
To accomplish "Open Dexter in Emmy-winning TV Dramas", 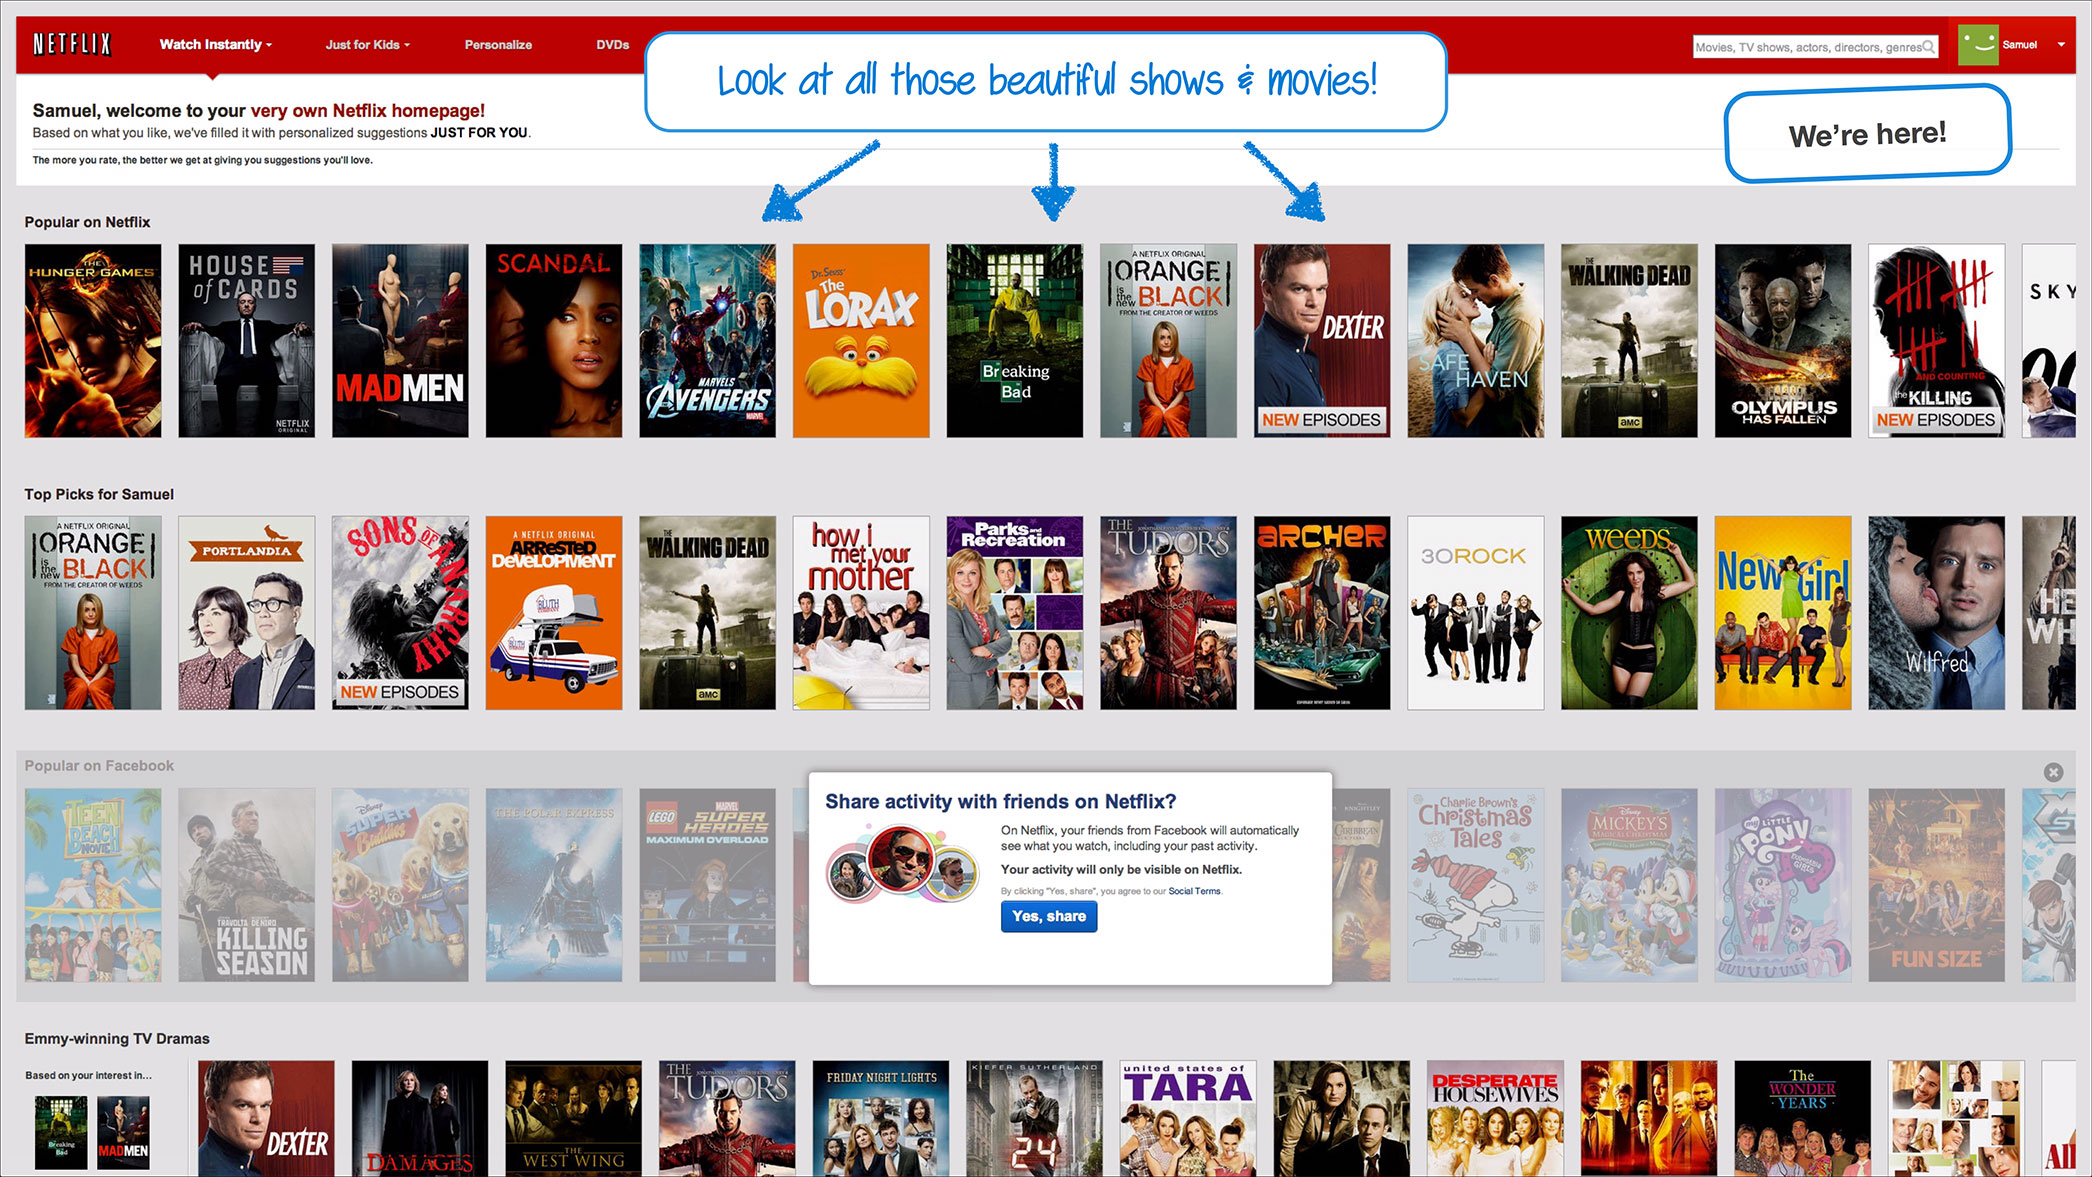I will [266, 1118].
